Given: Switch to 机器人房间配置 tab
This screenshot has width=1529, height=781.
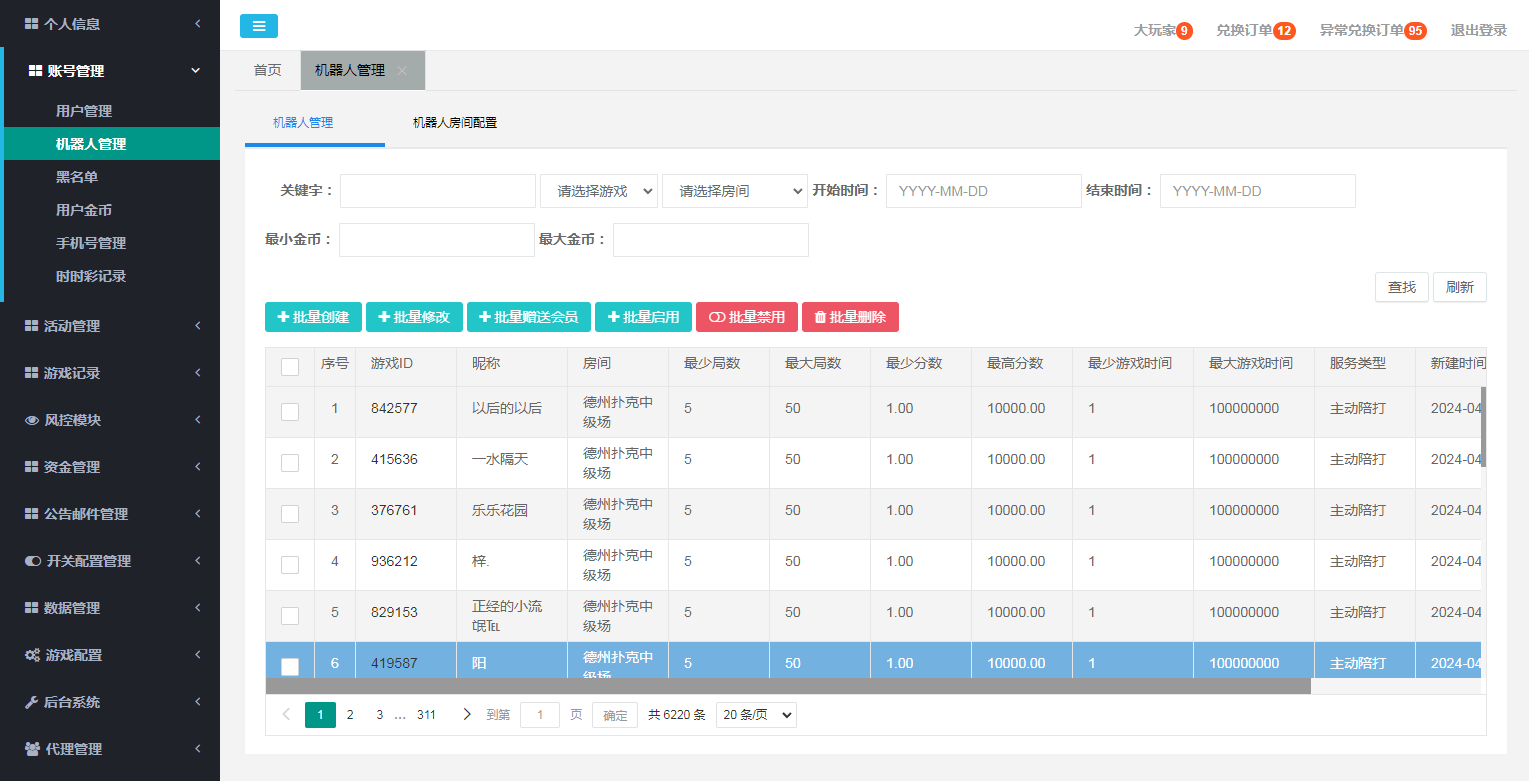Looking at the screenshot, I should point(455,123).
